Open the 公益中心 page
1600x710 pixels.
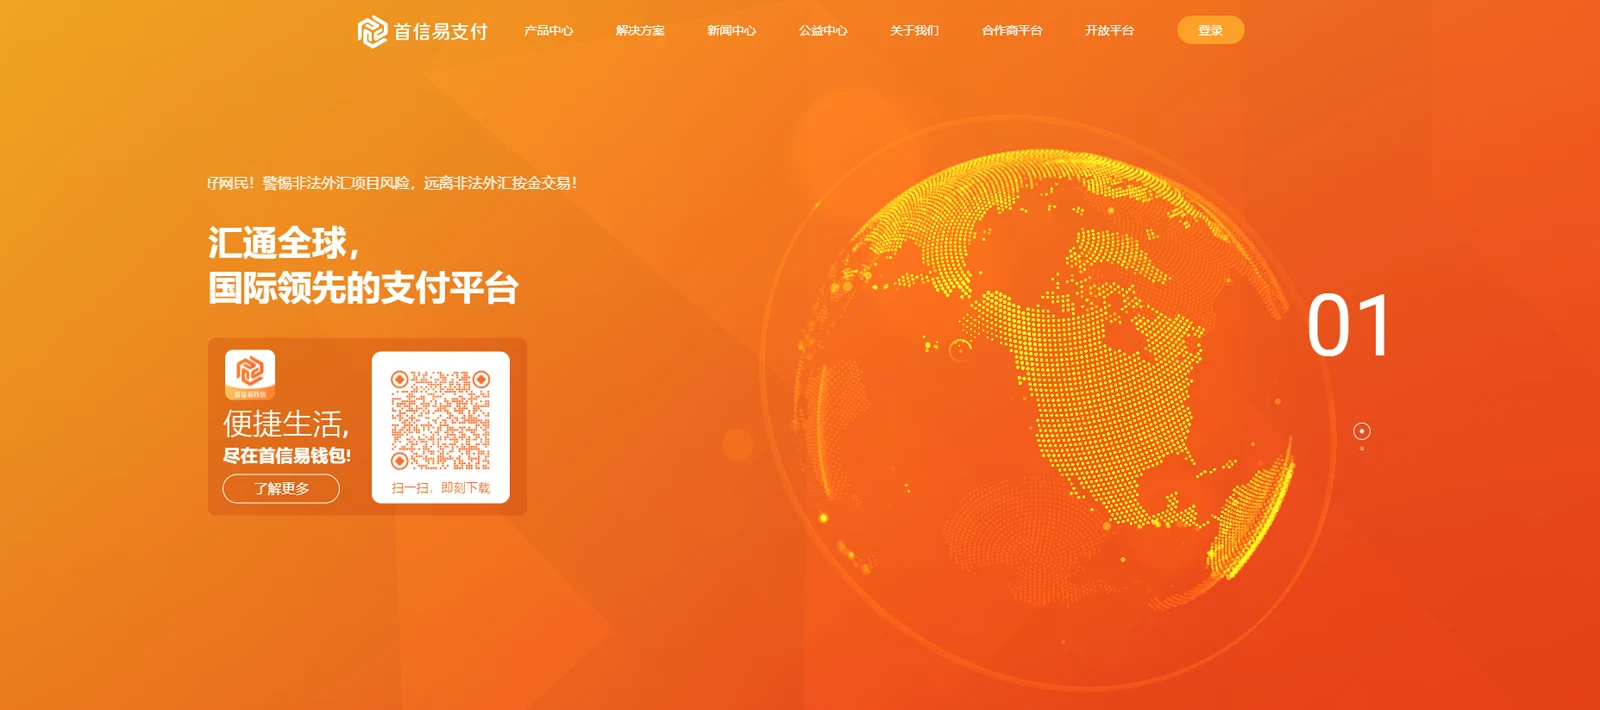(823, 31)
